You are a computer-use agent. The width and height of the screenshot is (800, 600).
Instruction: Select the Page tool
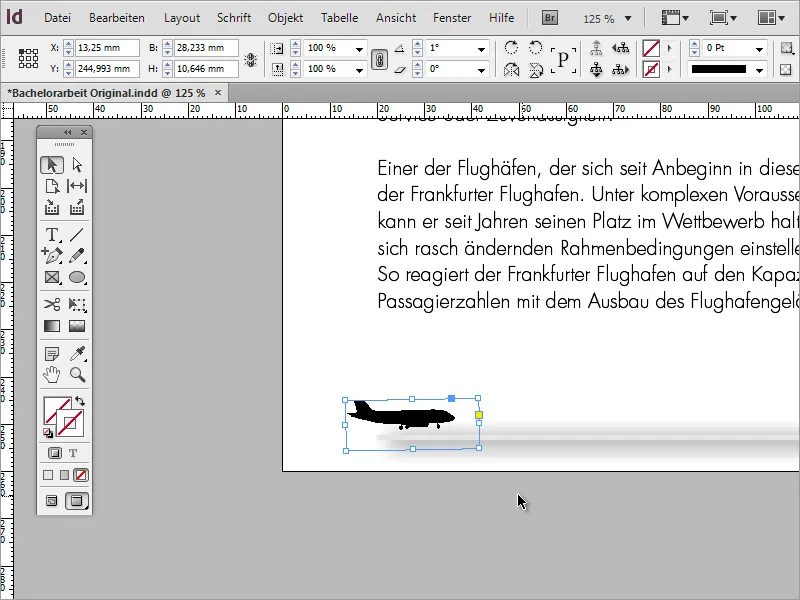pyautogui.click(x=52, y=186)
